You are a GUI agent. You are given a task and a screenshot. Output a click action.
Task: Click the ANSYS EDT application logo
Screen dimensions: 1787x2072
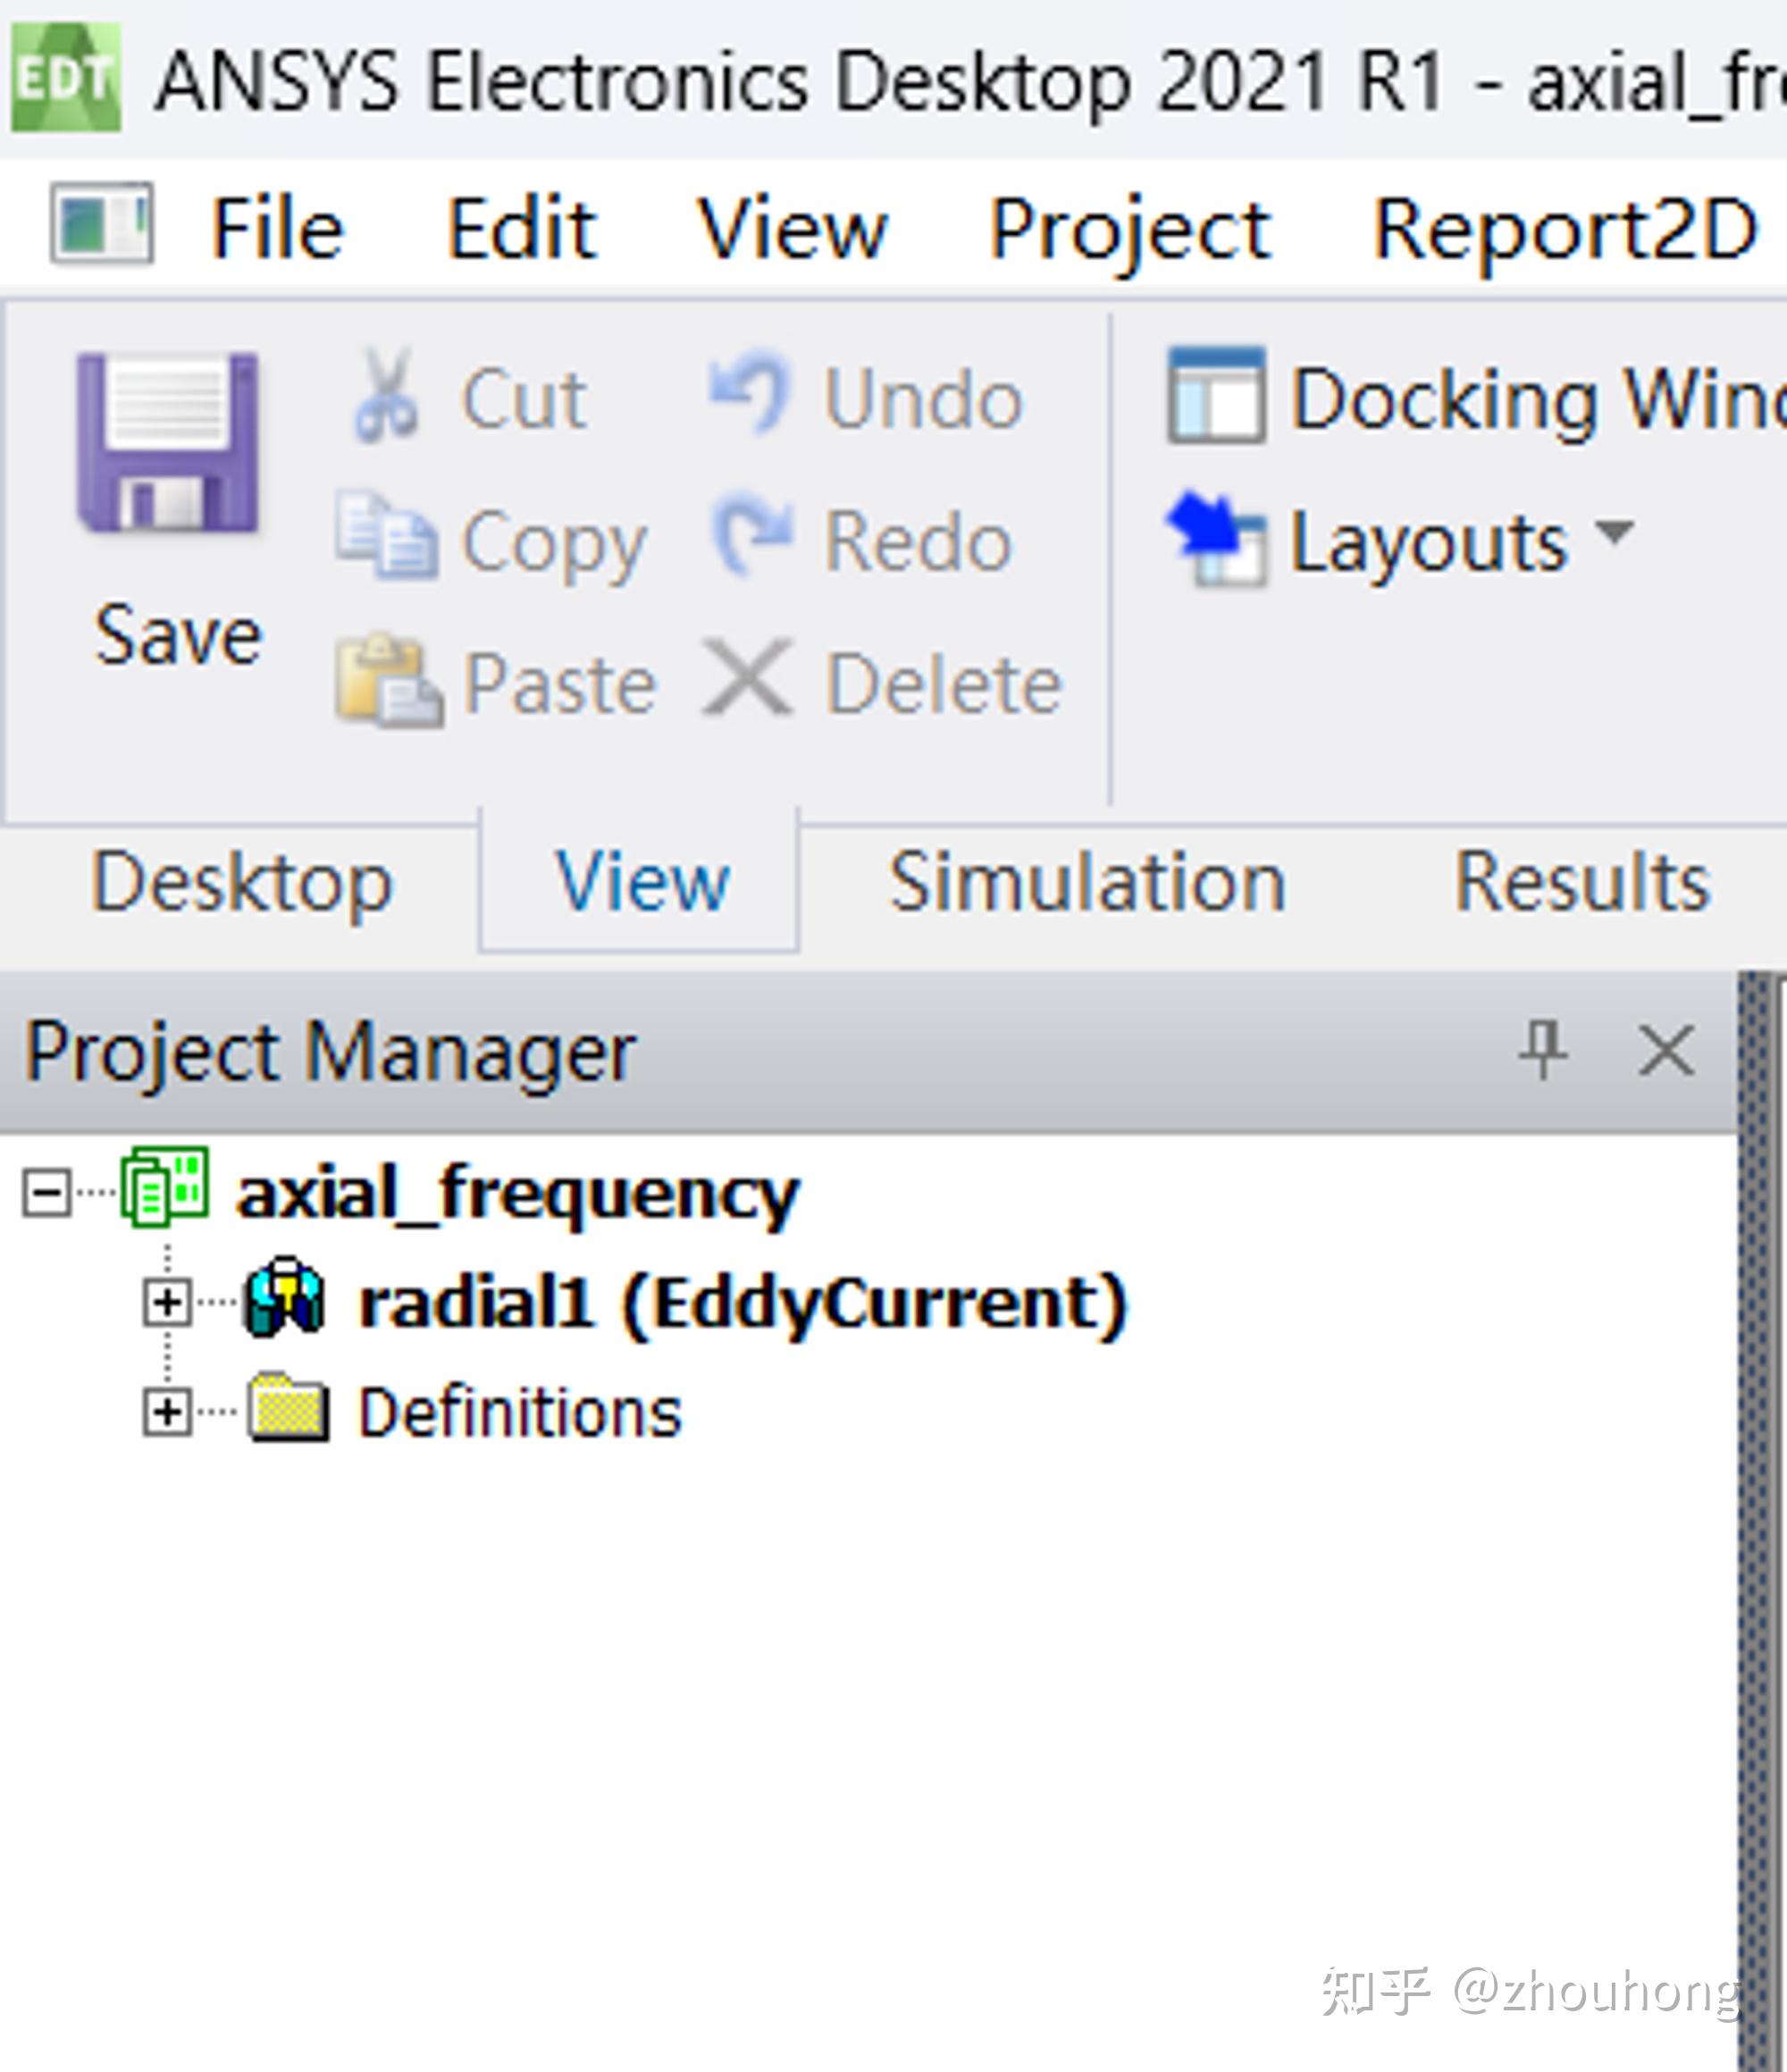coord(66,78)
